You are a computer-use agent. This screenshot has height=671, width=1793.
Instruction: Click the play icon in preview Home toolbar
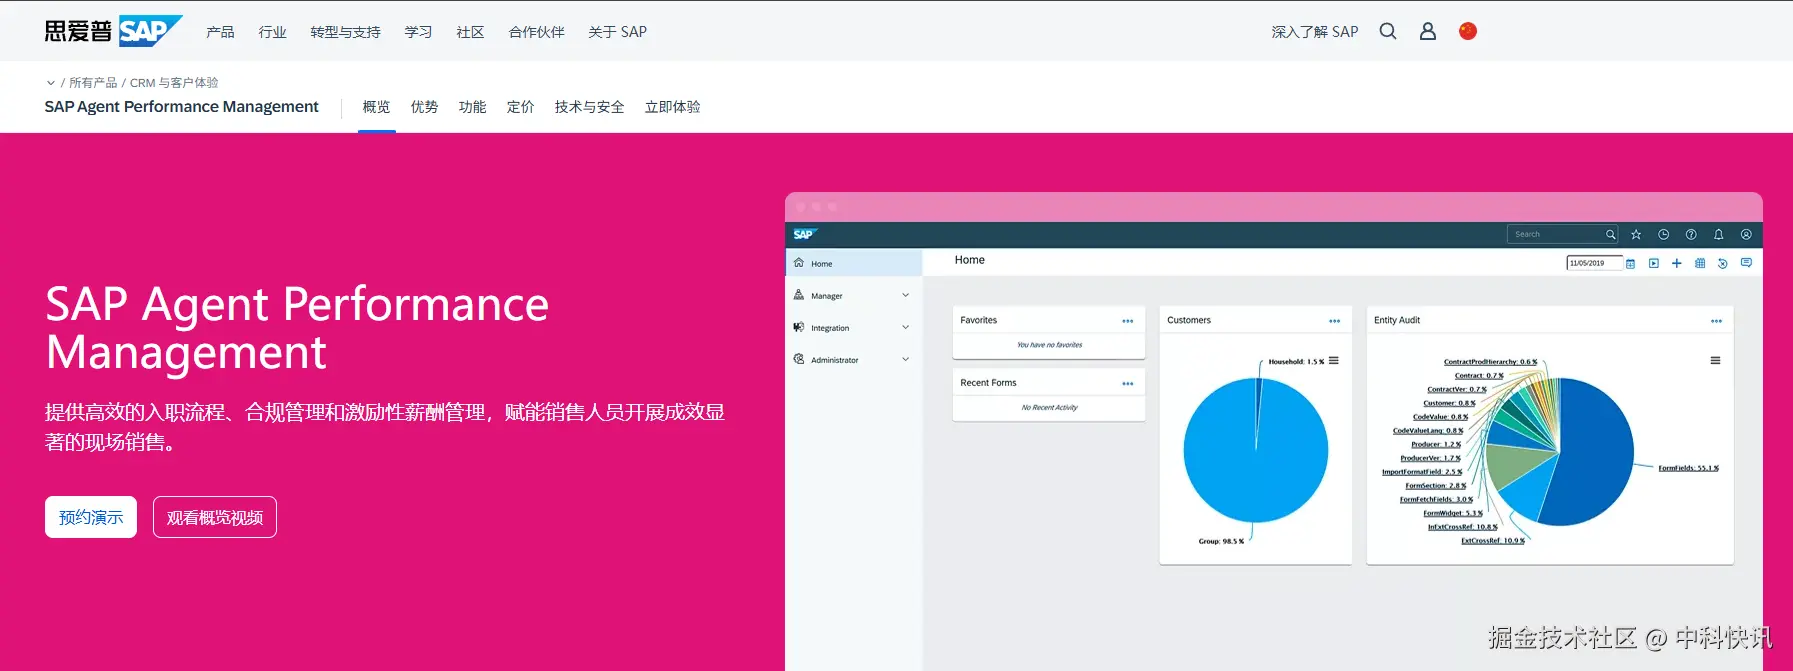tap(1654, 263)
